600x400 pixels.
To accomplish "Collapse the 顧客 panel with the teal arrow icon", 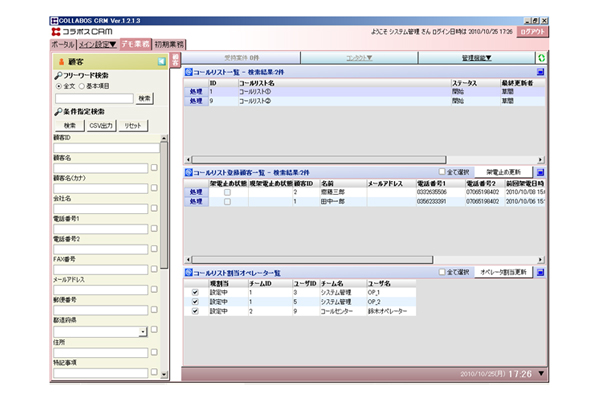I will [160, 62].
